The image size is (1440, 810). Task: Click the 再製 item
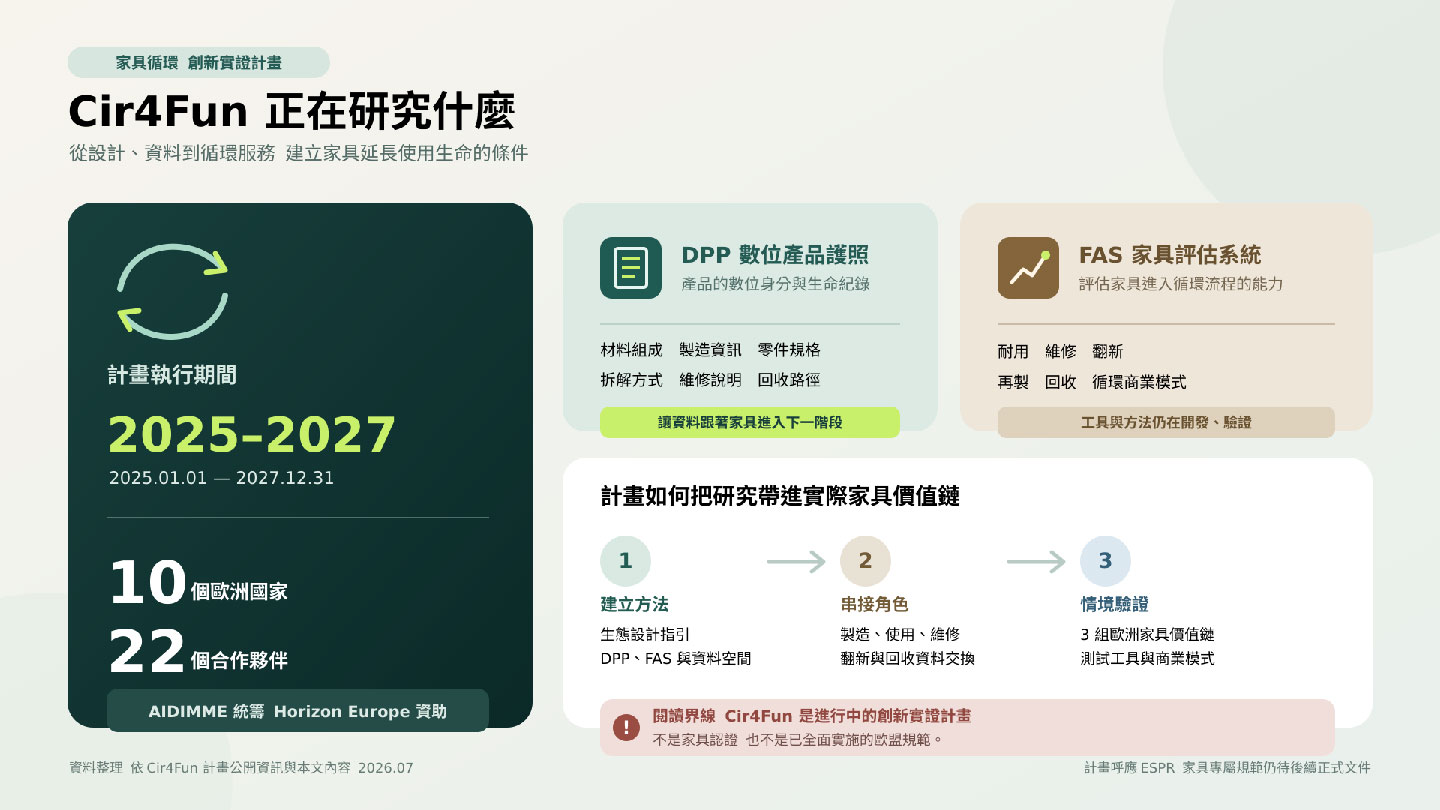1013,382
